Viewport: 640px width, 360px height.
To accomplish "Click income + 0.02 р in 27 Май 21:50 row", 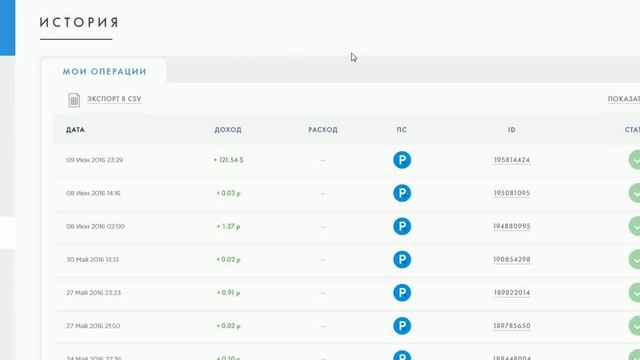I will click(228, 326).
